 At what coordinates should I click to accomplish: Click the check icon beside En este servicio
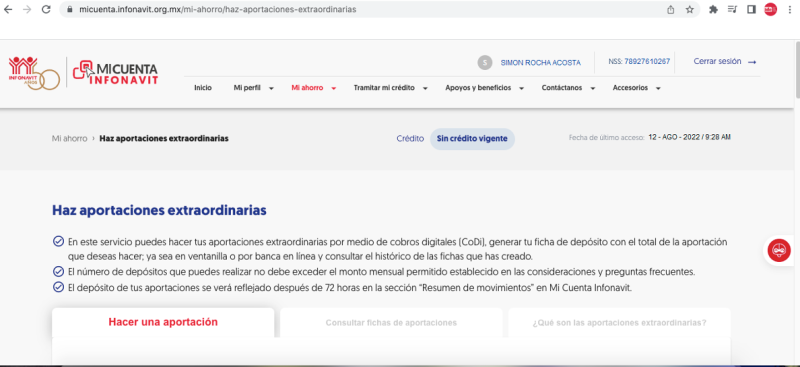point(58,241)
